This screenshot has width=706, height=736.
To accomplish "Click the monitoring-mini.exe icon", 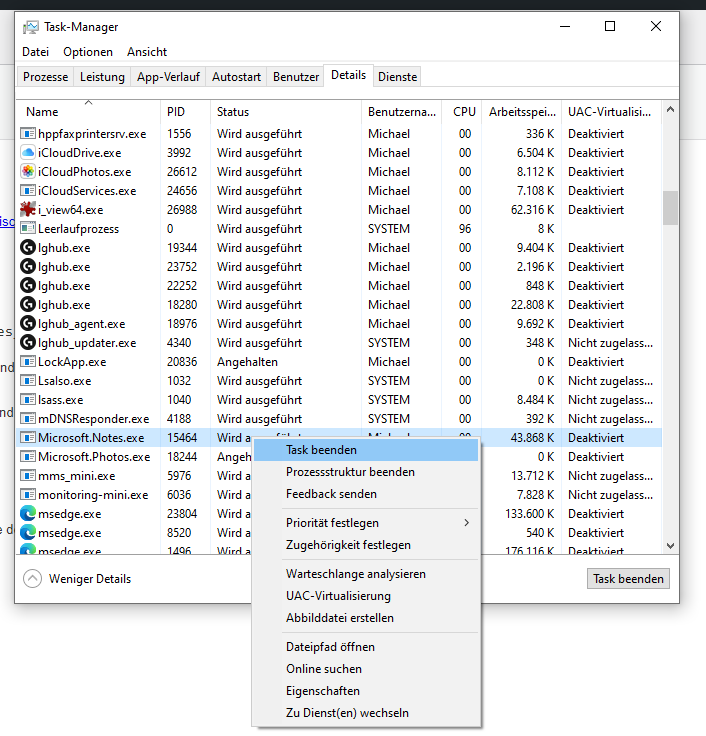I will pos(28,495).
